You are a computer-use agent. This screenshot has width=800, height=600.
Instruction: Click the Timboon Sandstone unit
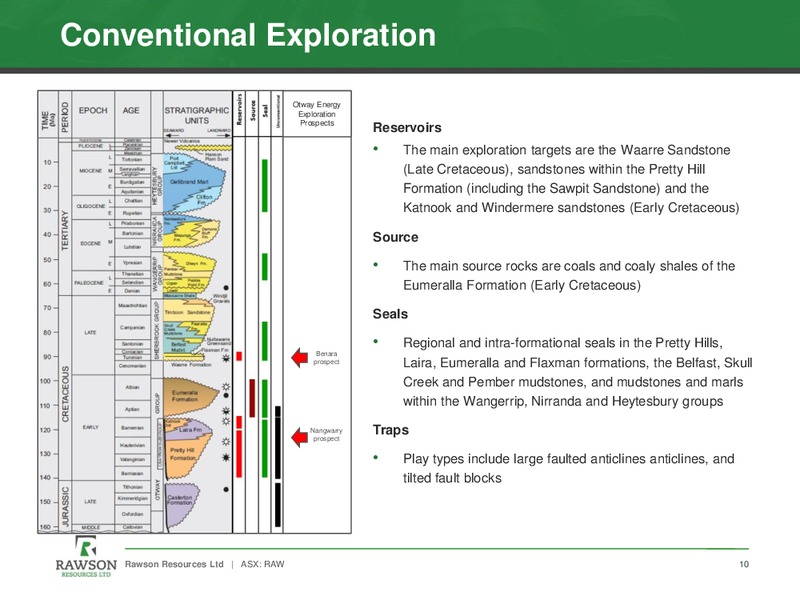(x=187, y=312)
